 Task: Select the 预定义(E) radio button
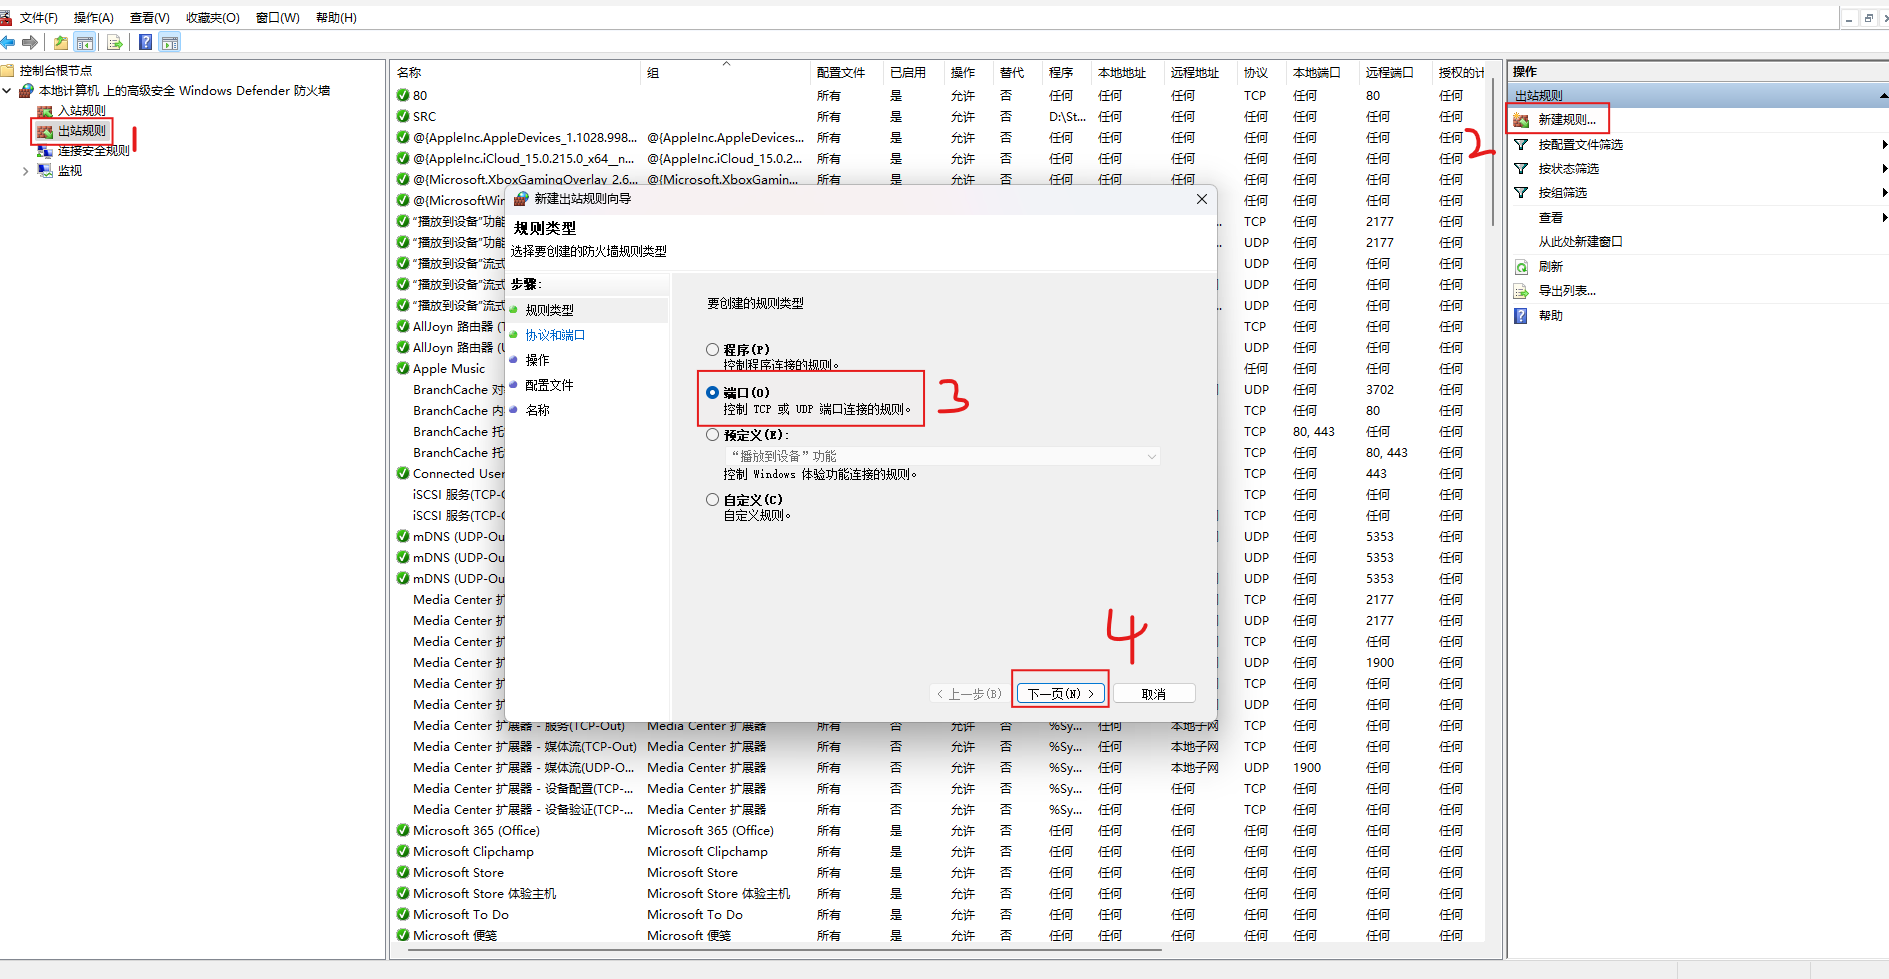point(713,435)
